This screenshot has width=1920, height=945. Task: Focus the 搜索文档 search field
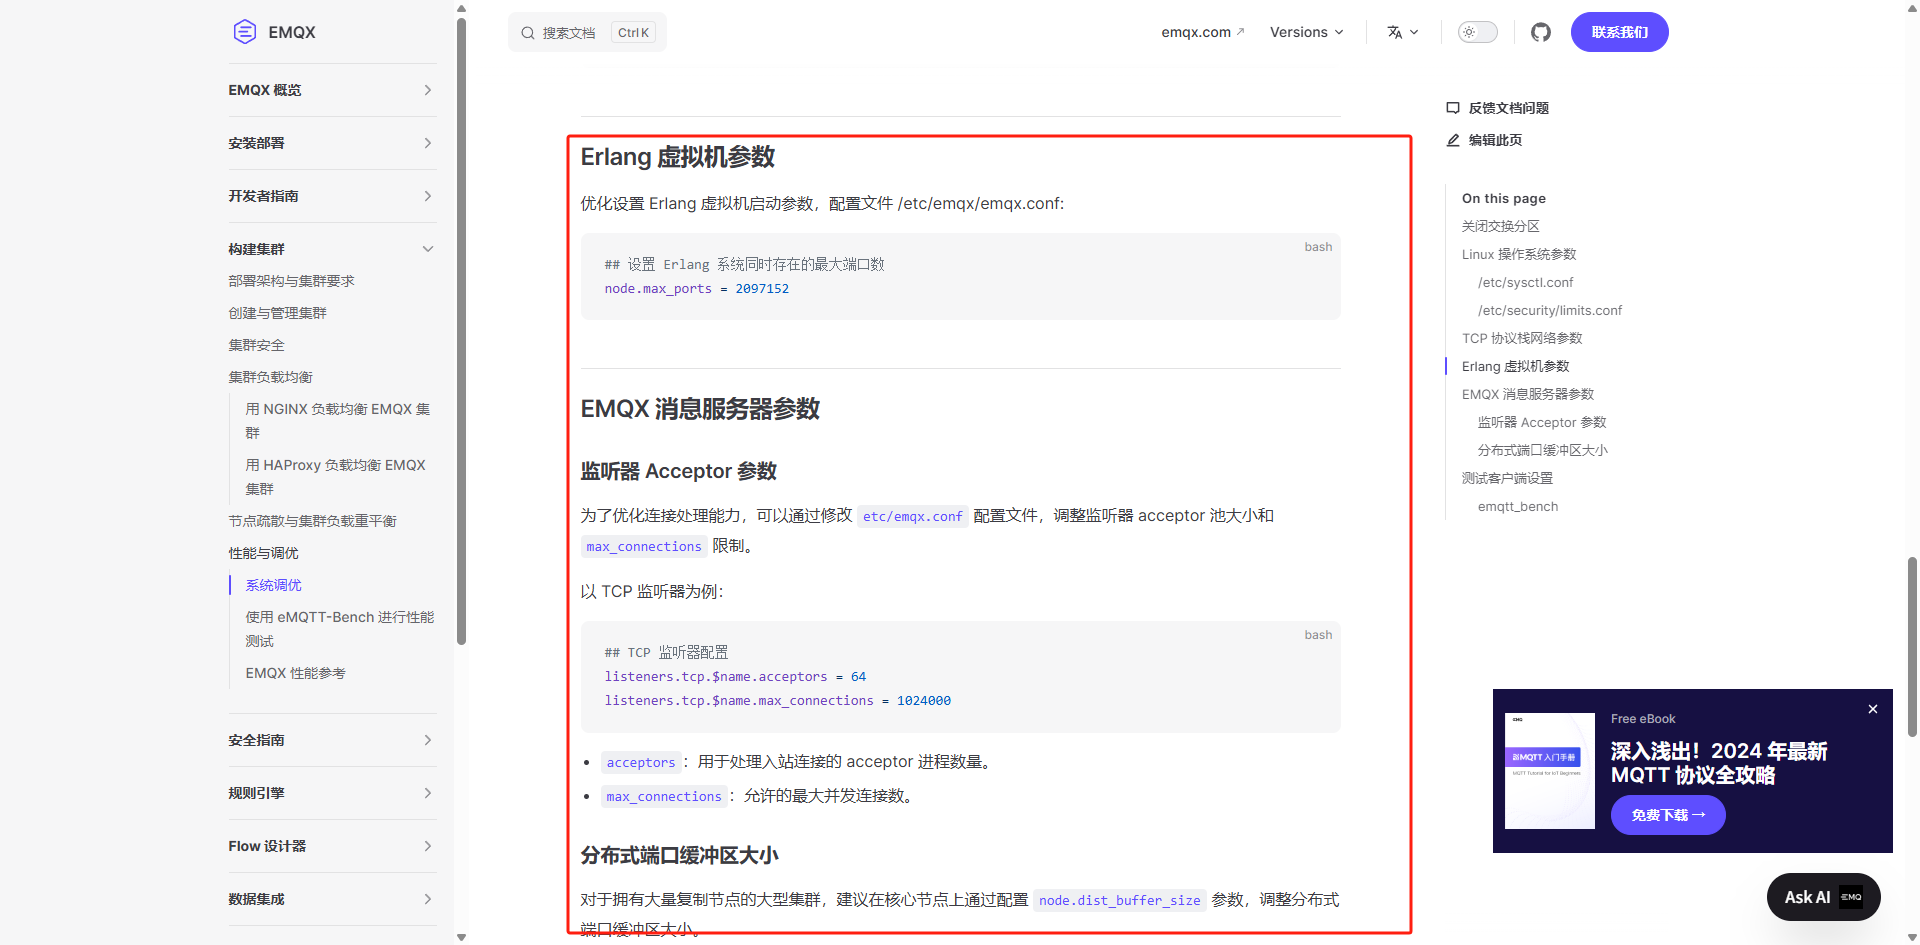coord(587,33)
